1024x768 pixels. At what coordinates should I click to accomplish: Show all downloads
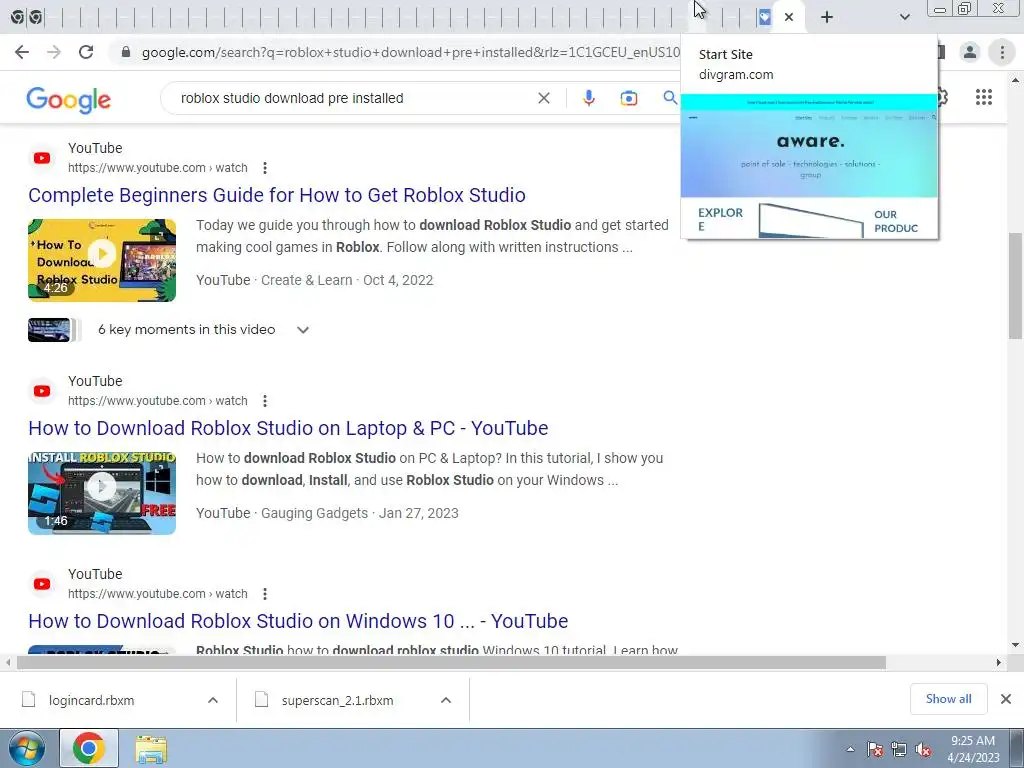(948, 699)
